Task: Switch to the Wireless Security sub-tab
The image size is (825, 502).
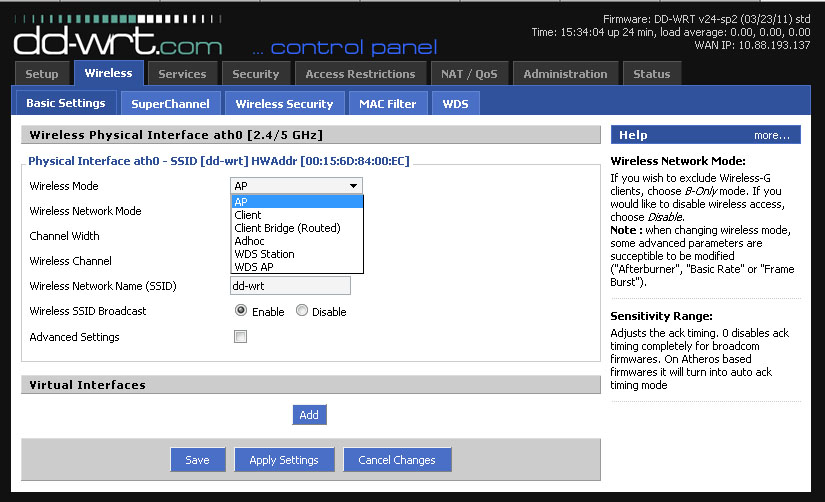Action: coord(284,104)
